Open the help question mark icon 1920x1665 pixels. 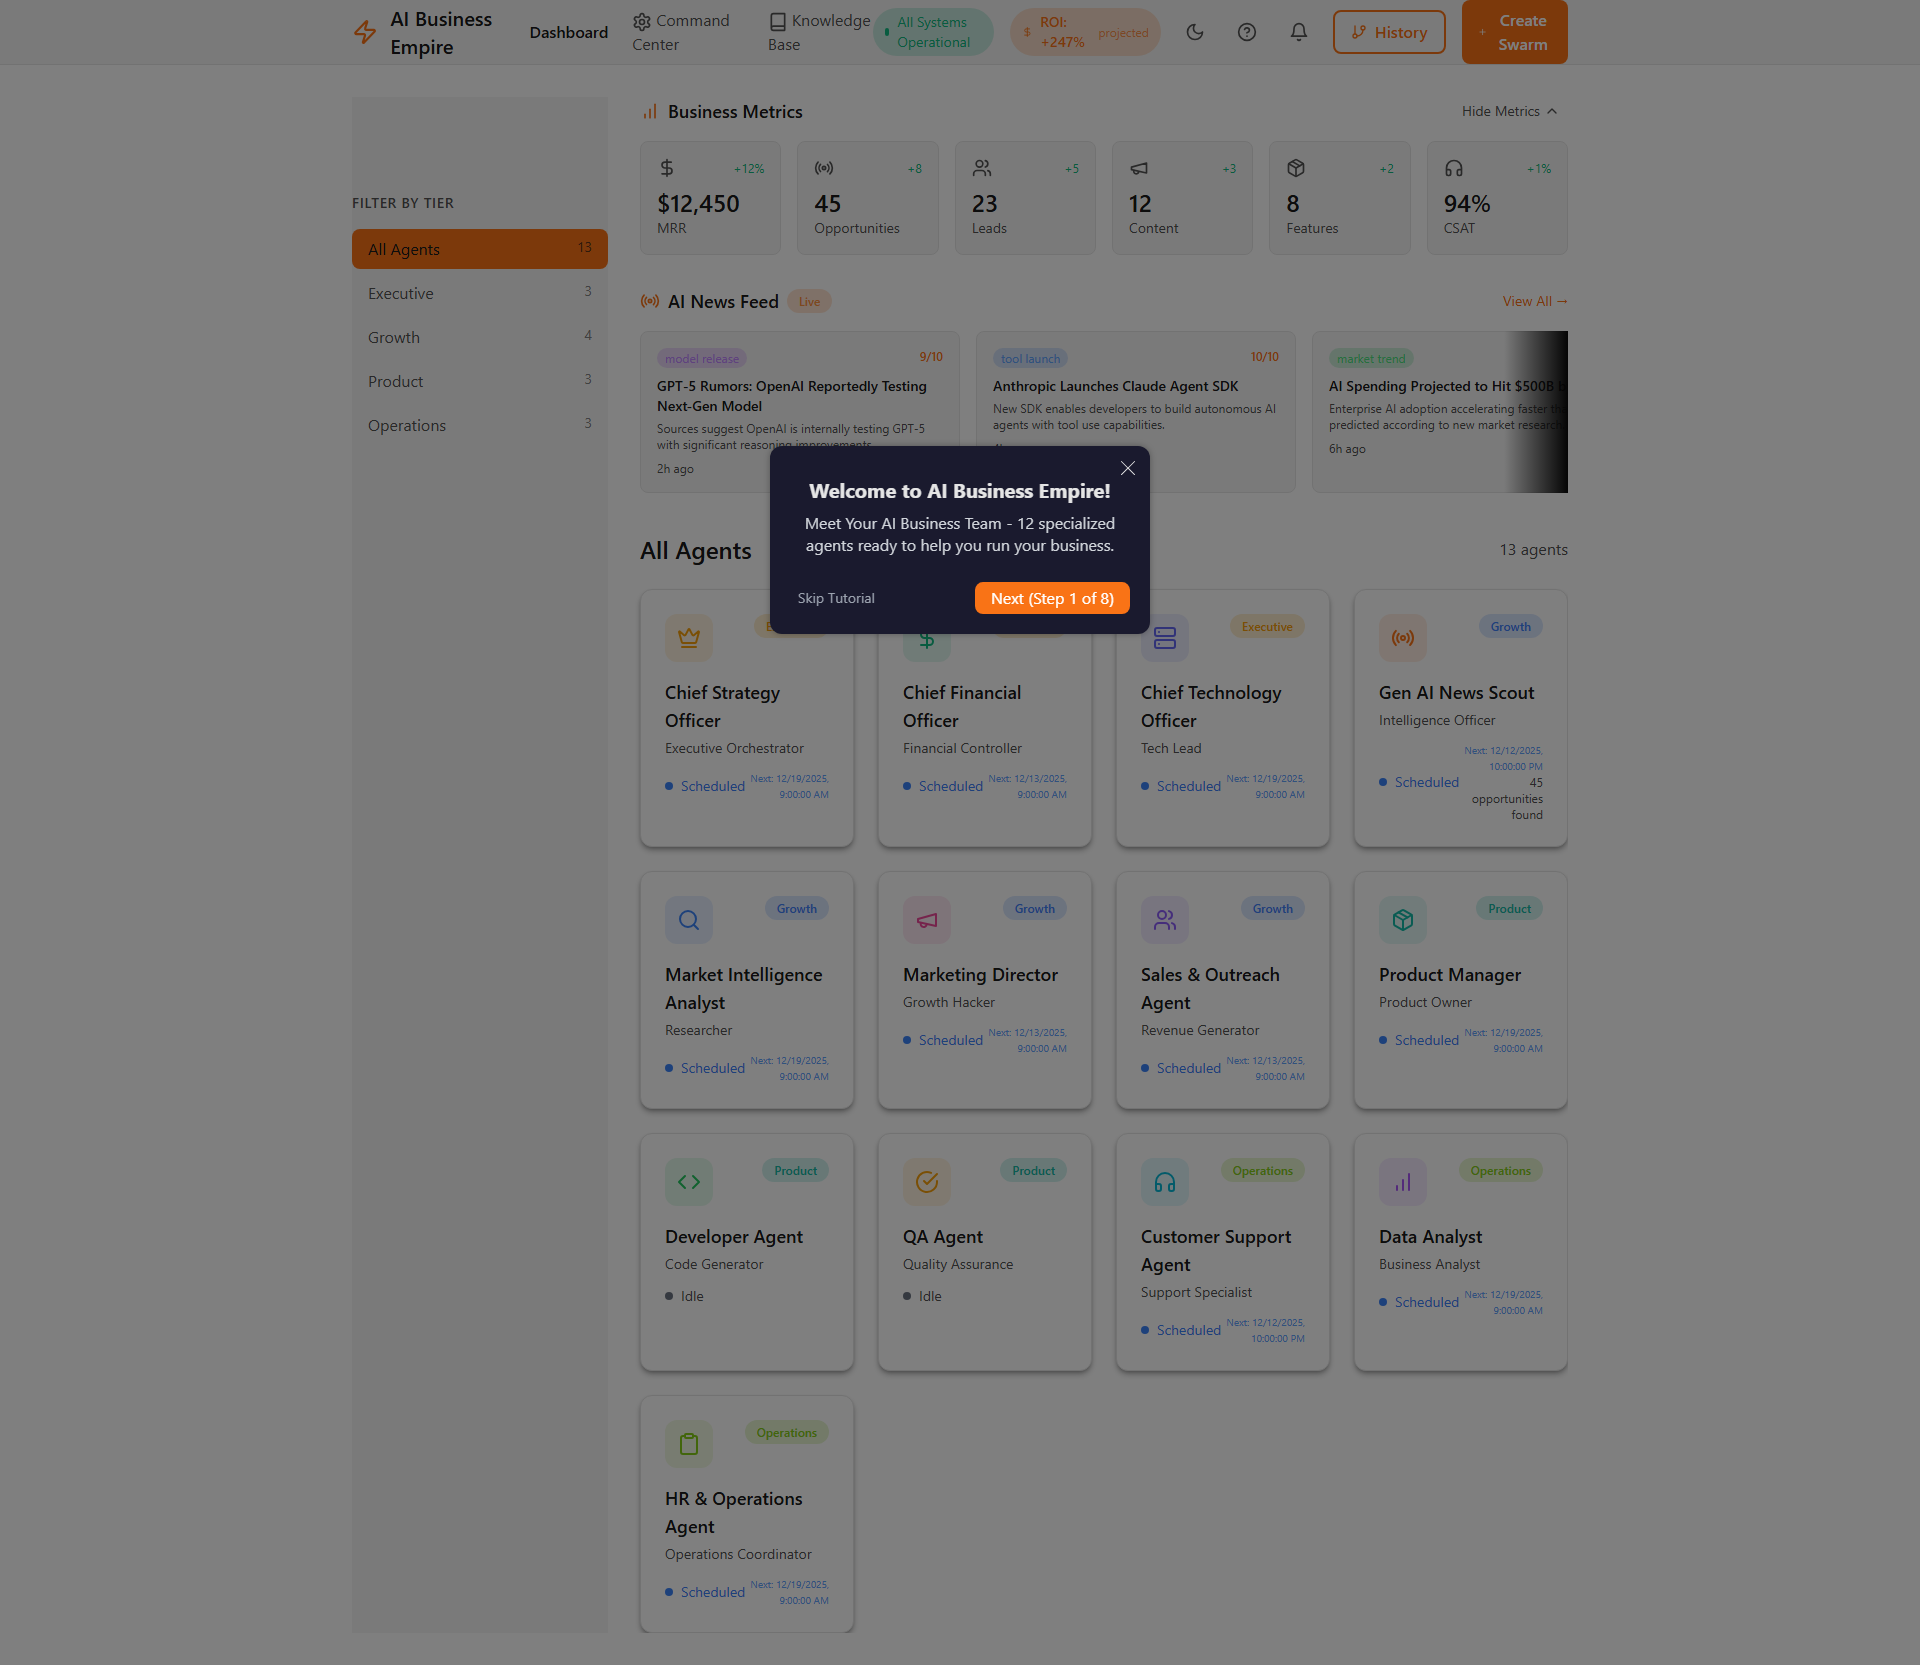pos(1247,32)
